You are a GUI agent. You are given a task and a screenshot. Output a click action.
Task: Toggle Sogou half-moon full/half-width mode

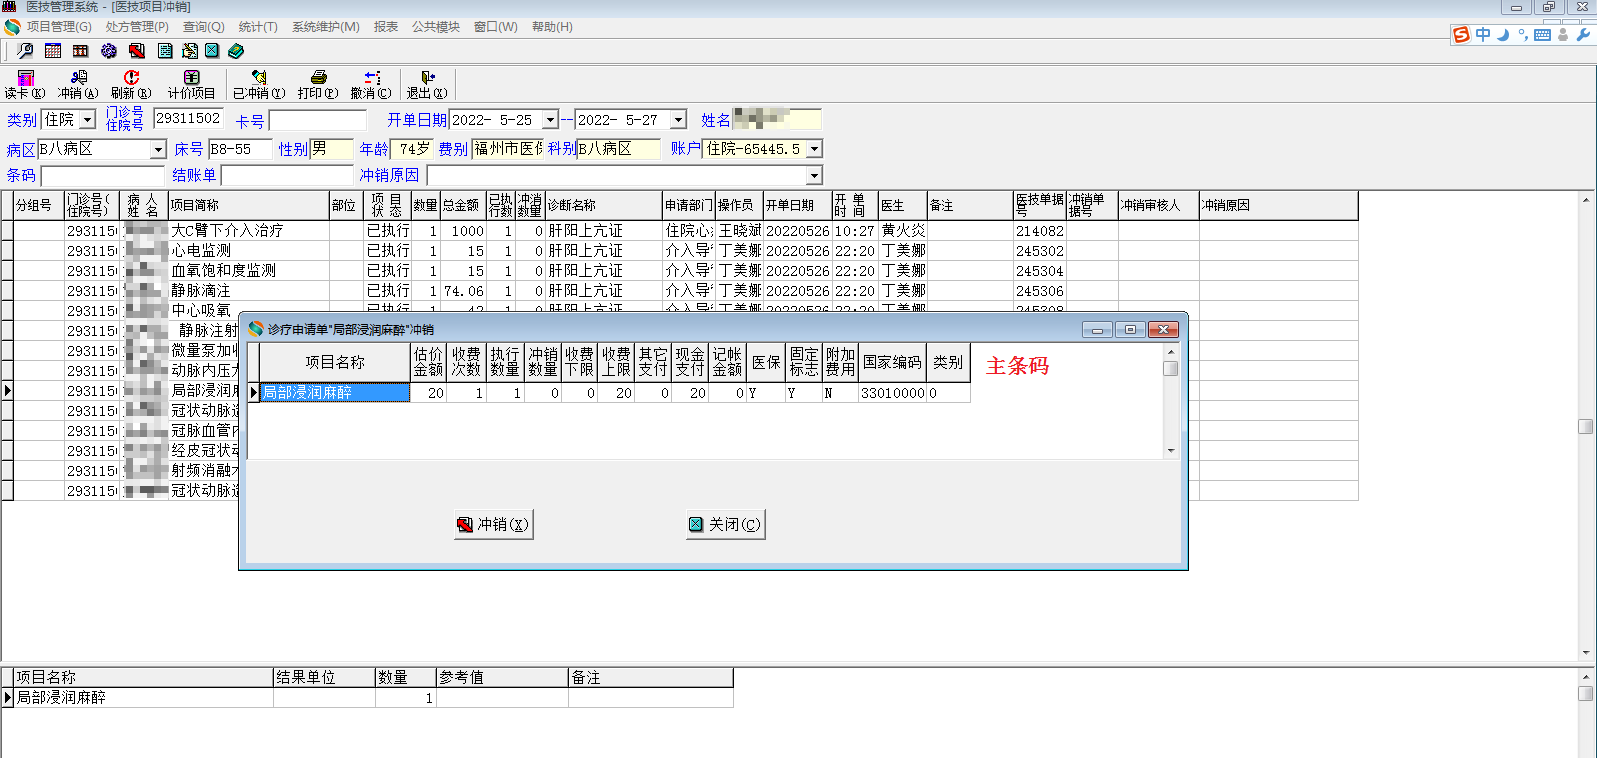click(1503, 35)
